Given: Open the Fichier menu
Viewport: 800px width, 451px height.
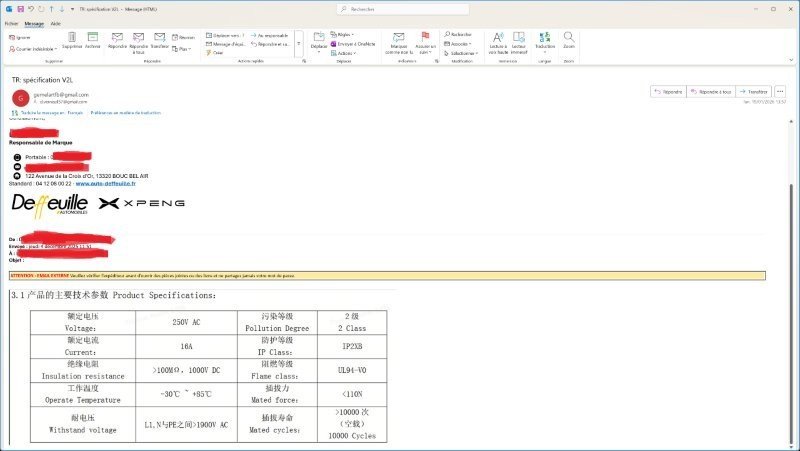Looking at the screenshot, I should [11, 21].
